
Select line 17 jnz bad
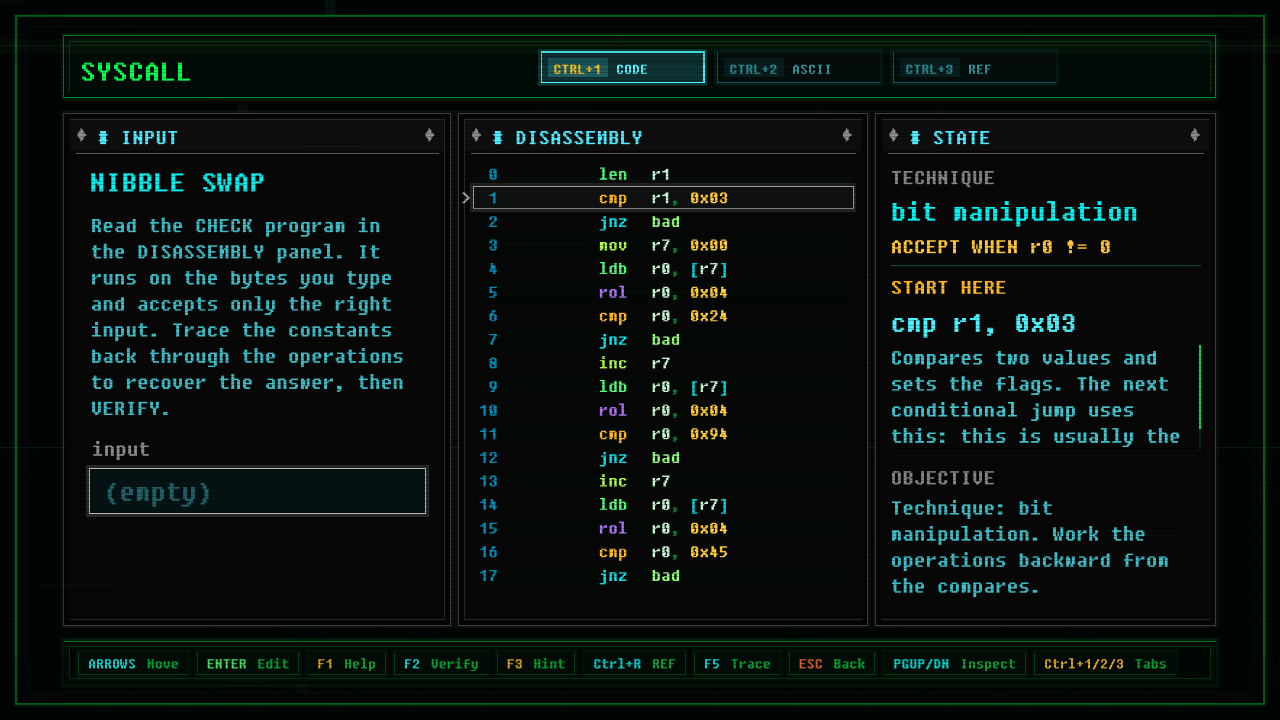662,576
